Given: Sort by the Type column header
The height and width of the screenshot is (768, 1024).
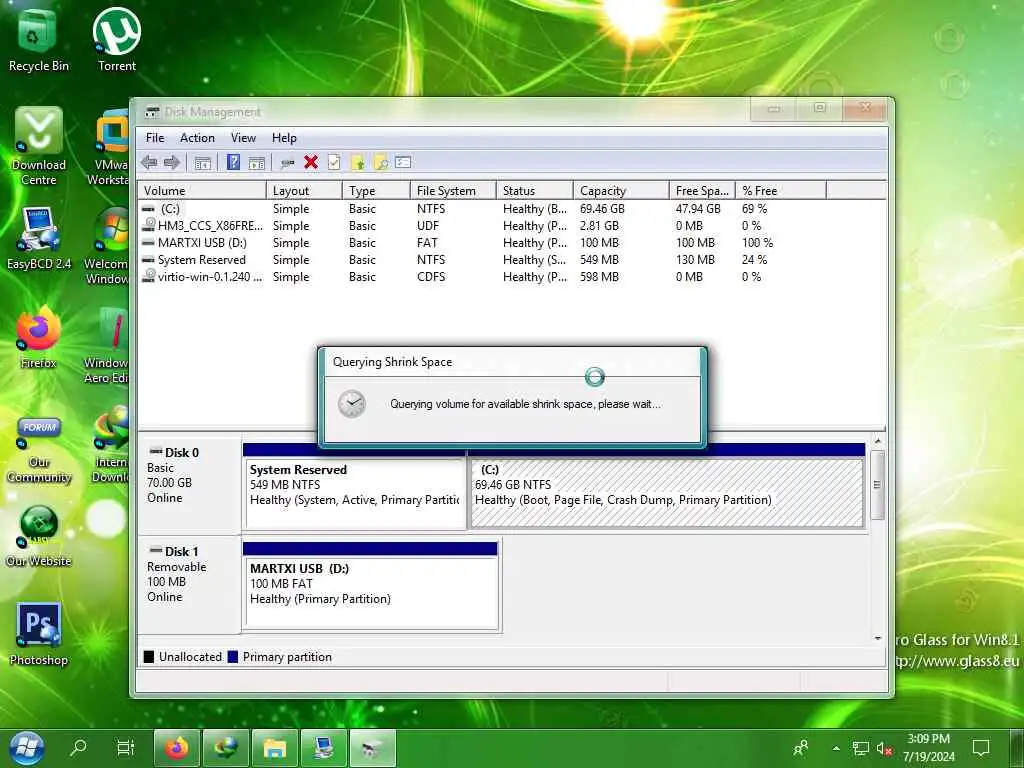Looking at the screenshot, I should 377,191.
